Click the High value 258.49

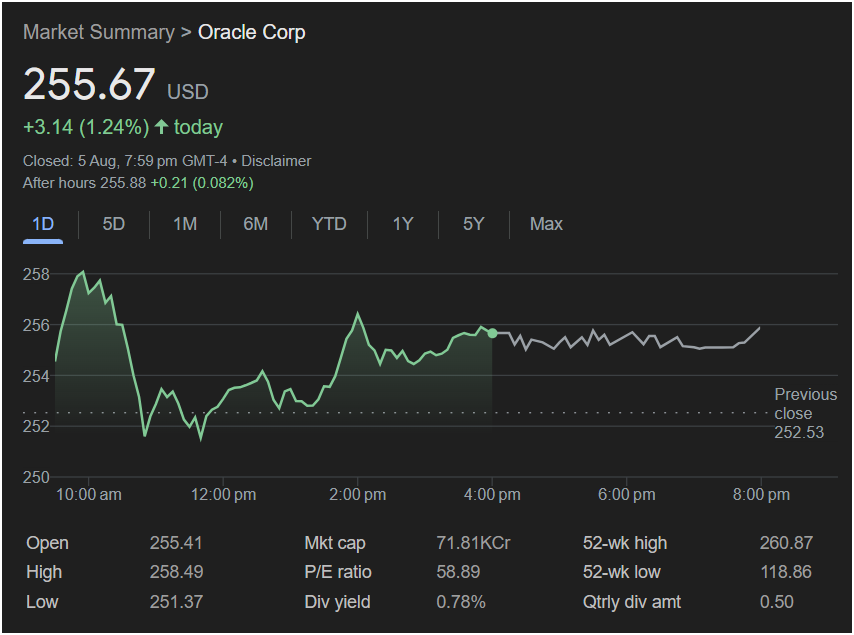tap(176, 572)
